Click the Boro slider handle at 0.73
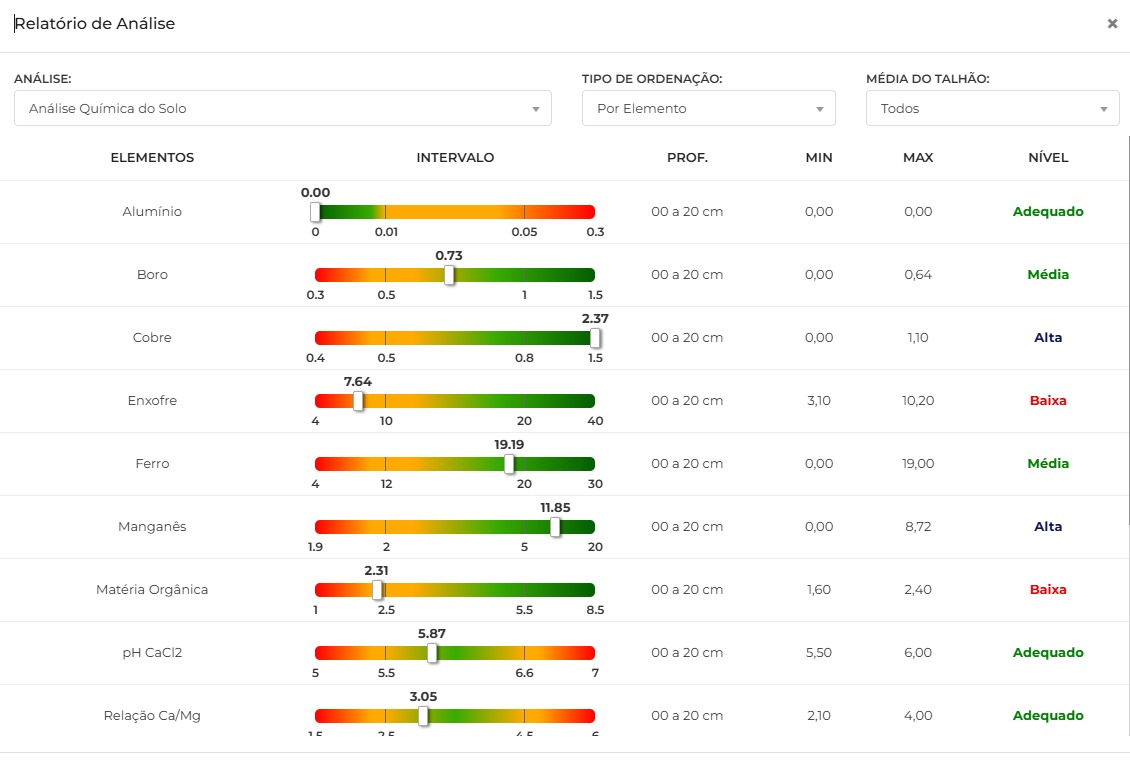1130x760 pixels. tap(449, 275)
